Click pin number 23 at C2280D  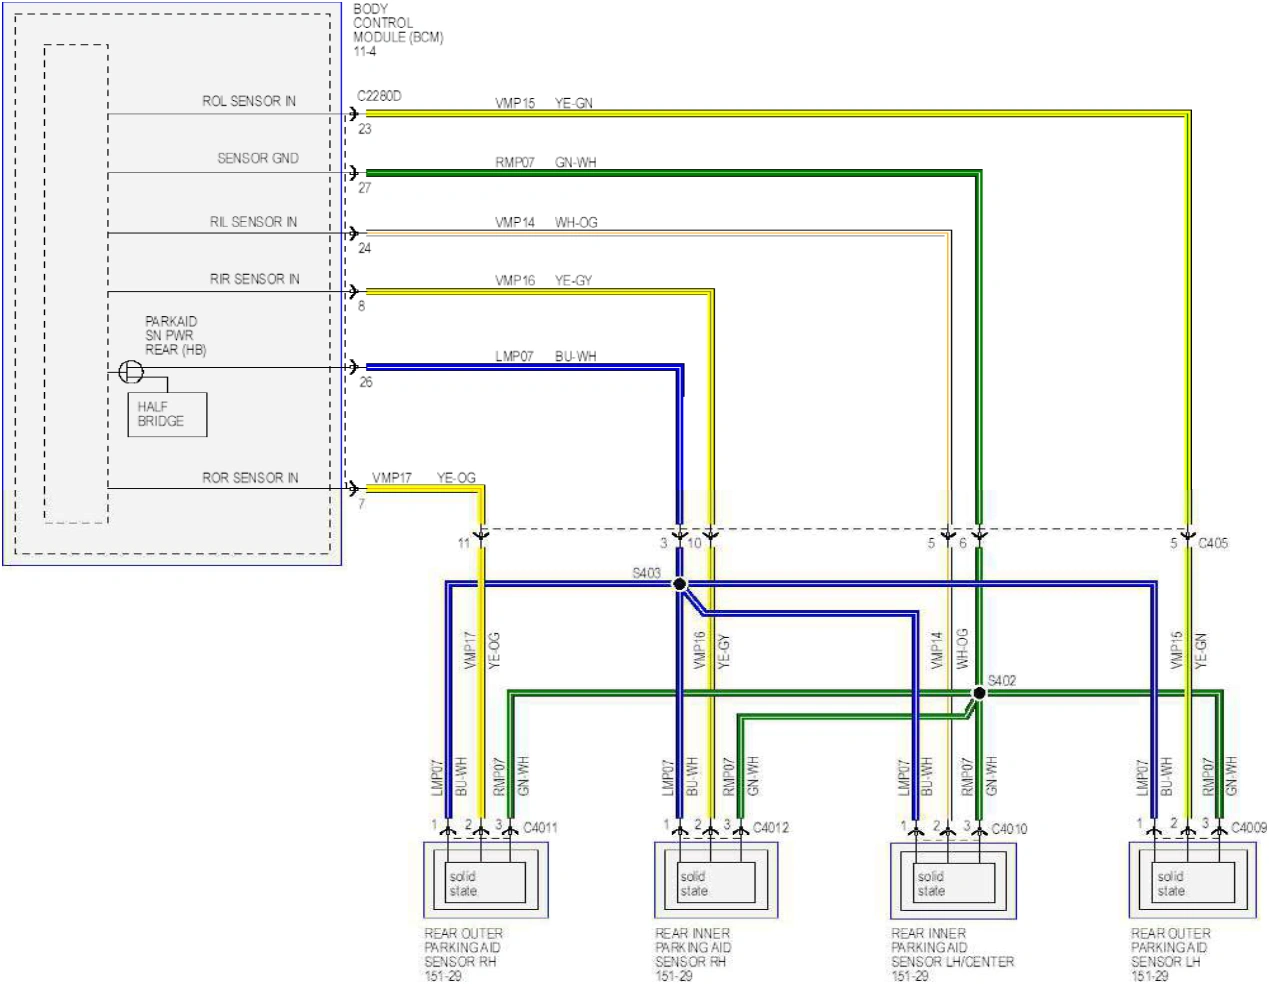click(365, 129)
